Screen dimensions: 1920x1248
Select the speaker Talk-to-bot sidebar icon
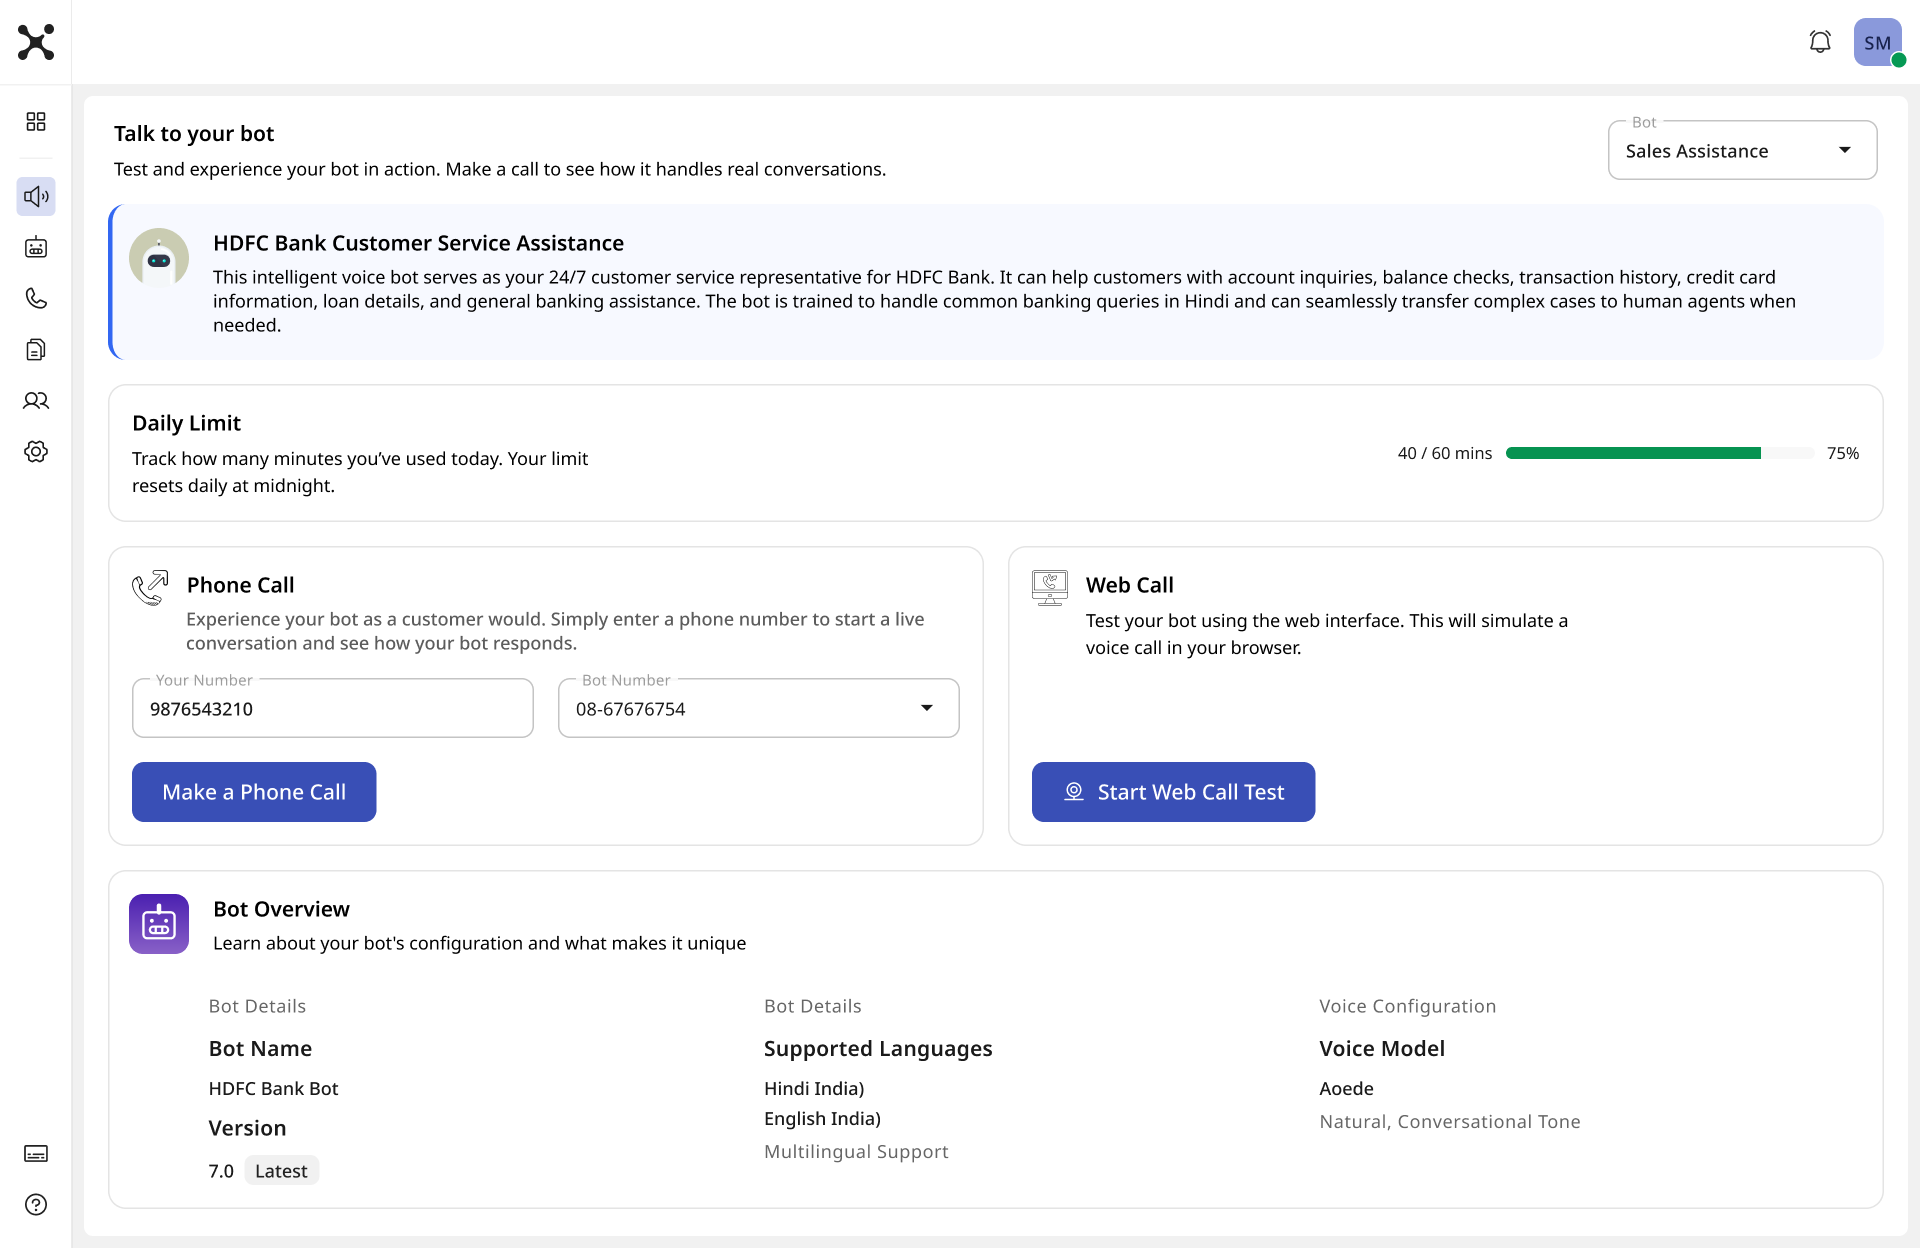(x=36, y=196)
